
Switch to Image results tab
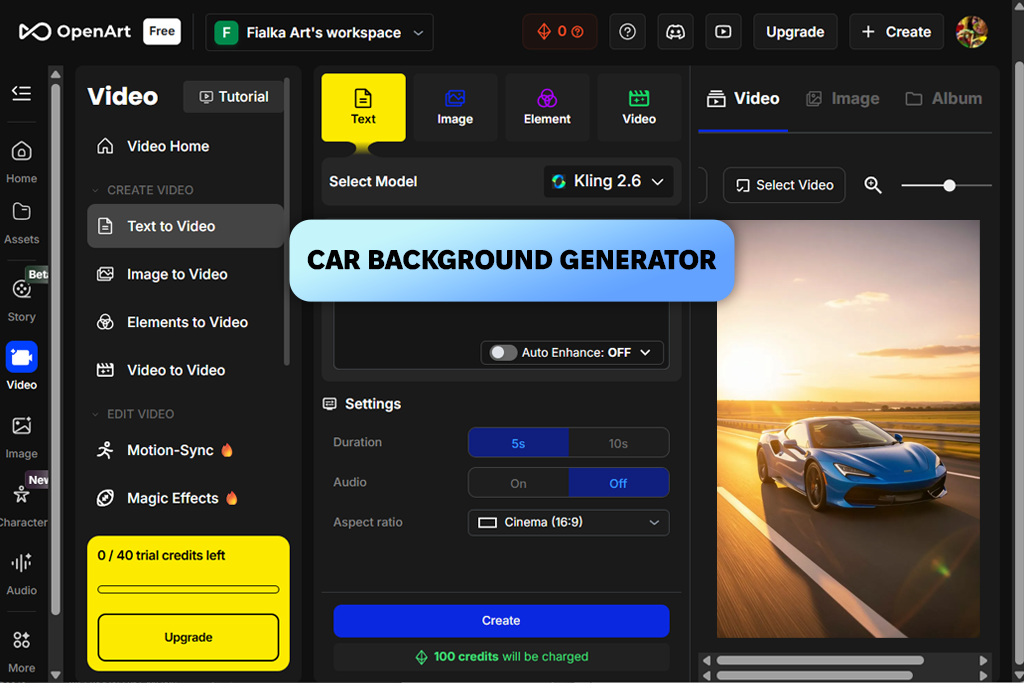(843, 99)
